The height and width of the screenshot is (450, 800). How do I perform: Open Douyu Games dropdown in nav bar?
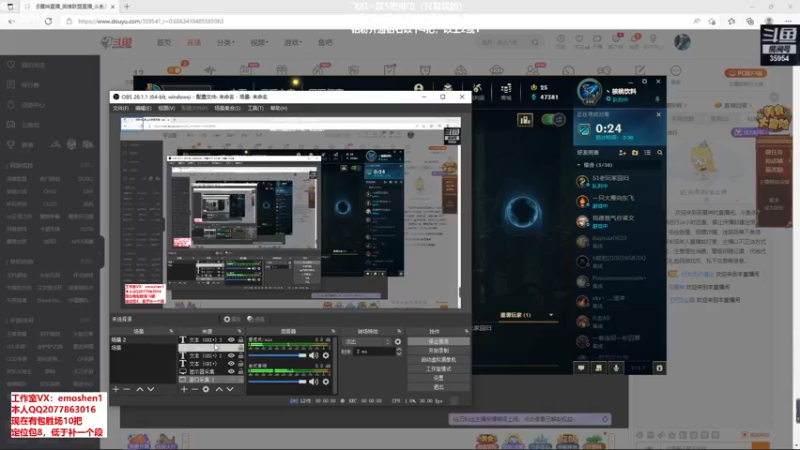pyautogui.click(x=293, y=42)
